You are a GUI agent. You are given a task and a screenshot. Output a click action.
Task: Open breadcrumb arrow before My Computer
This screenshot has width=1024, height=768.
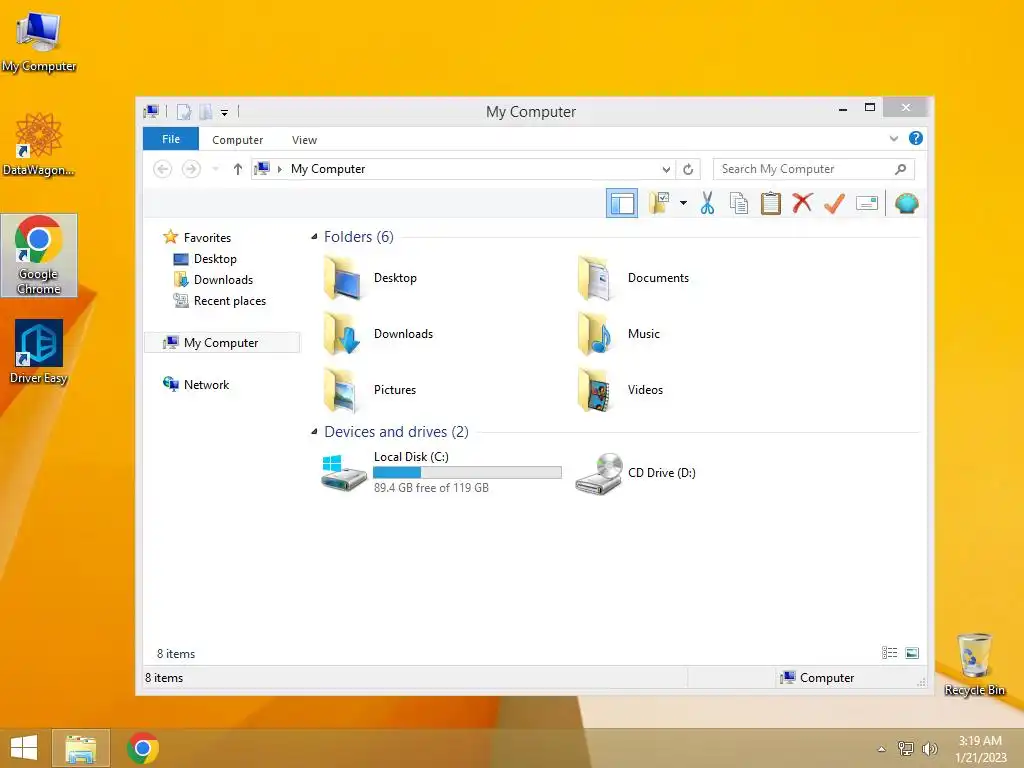pos(280,169)
